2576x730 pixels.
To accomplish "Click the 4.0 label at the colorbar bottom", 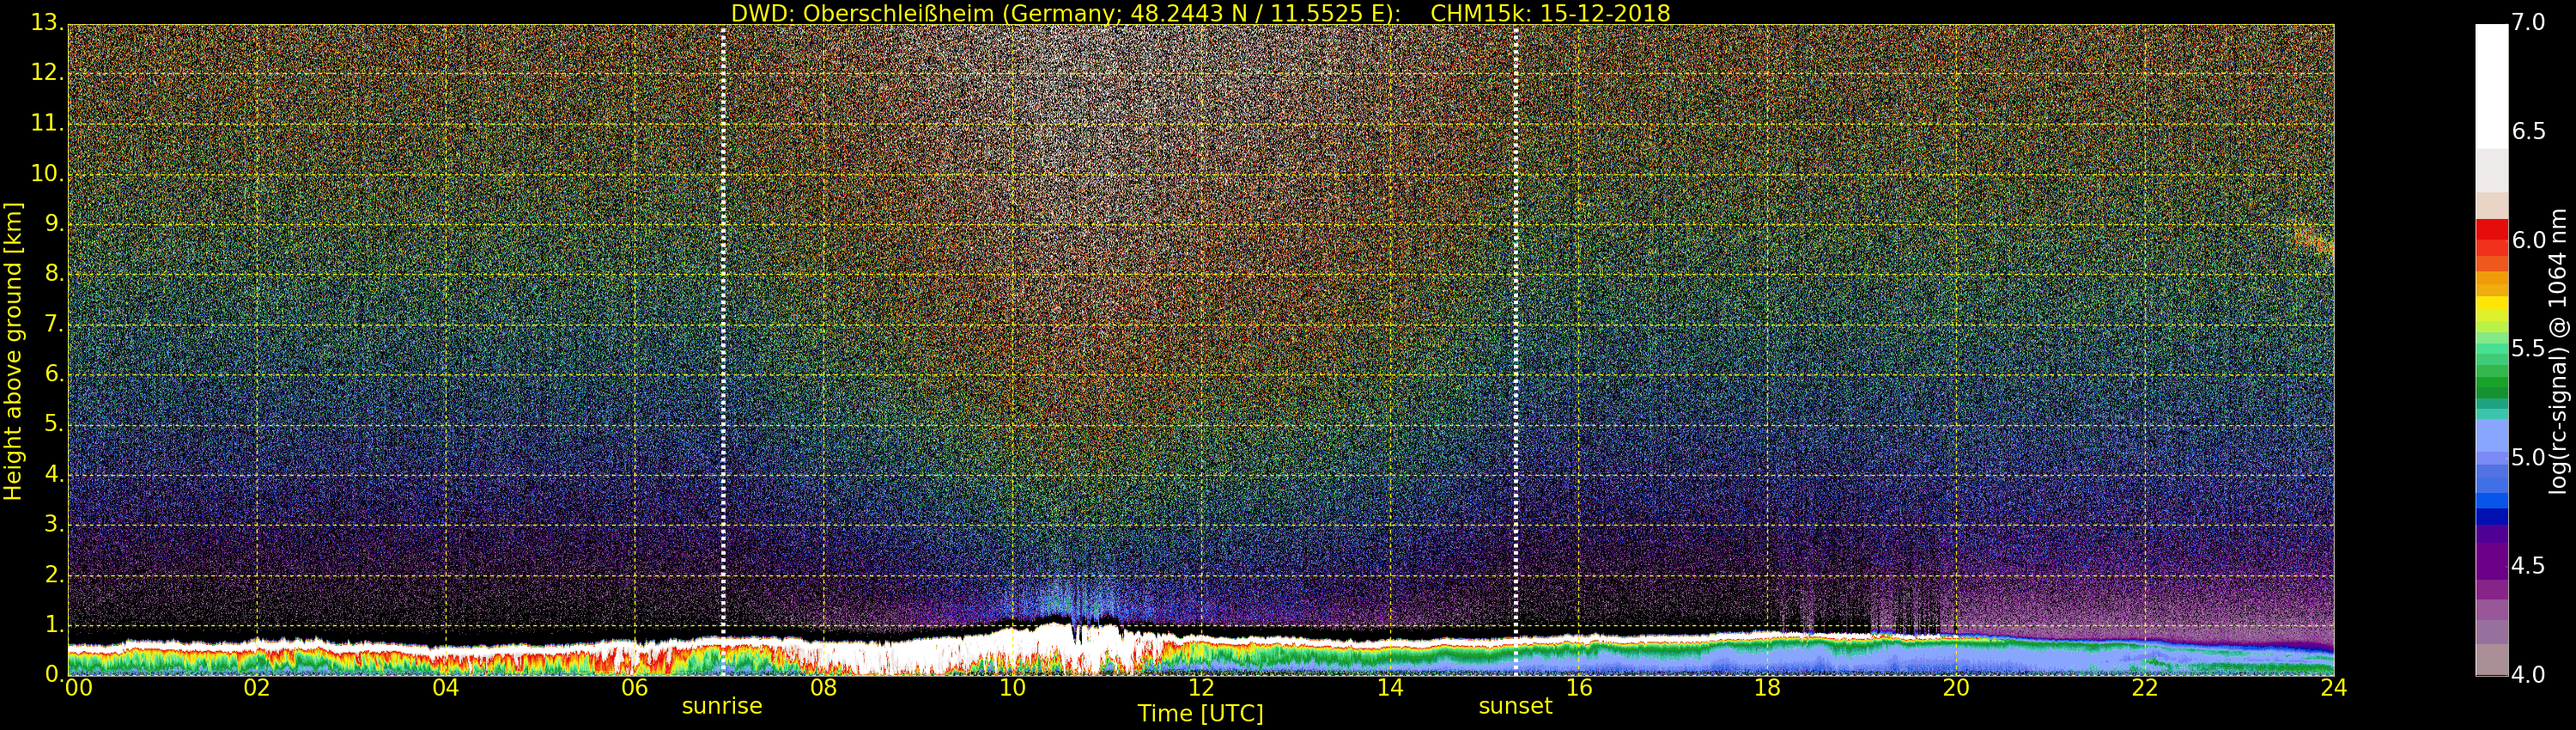I will click(x=2528, y=675).
